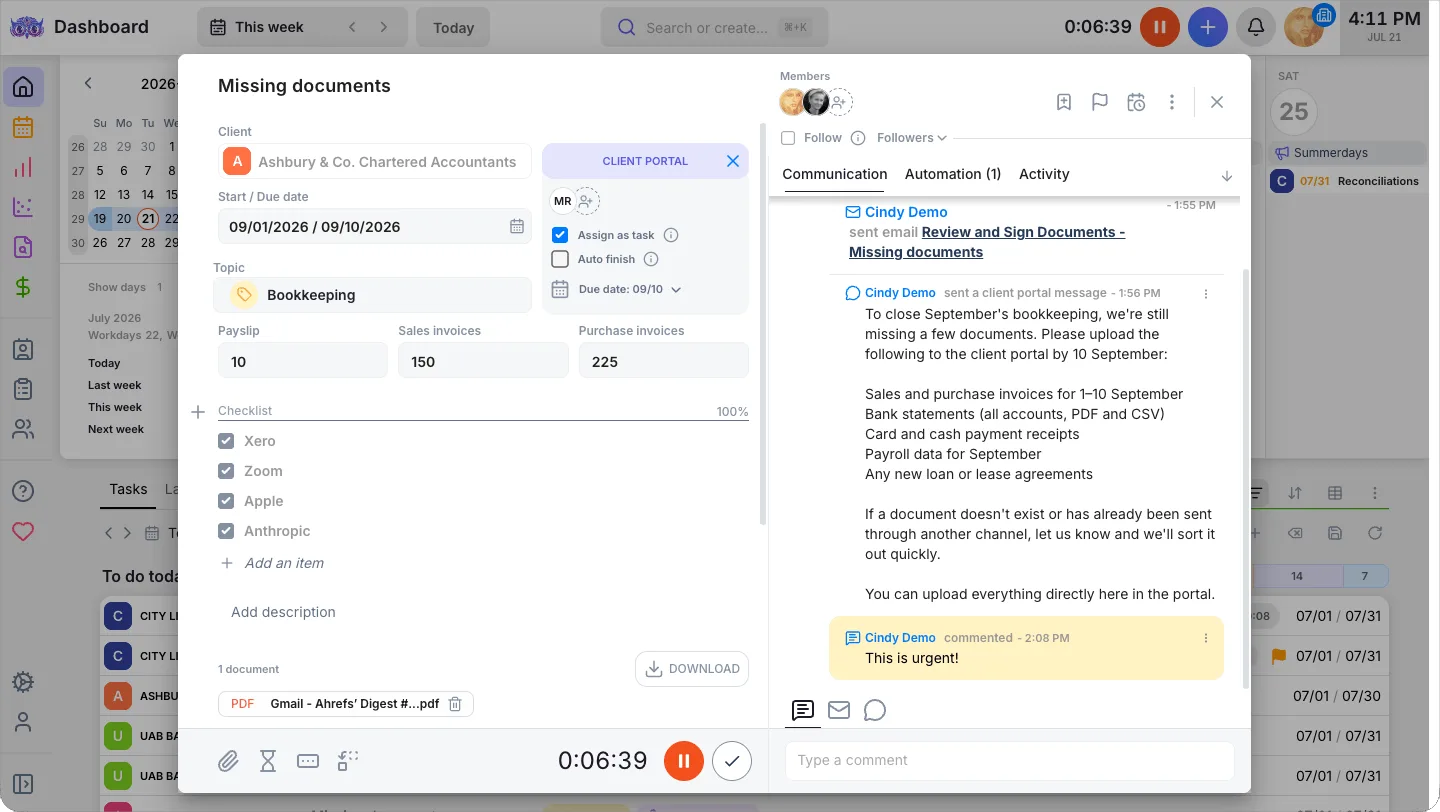1440x812 pixels.
Task: Open the Start / Due date picker
Action: pyautogui.click(x=375, y=226)
